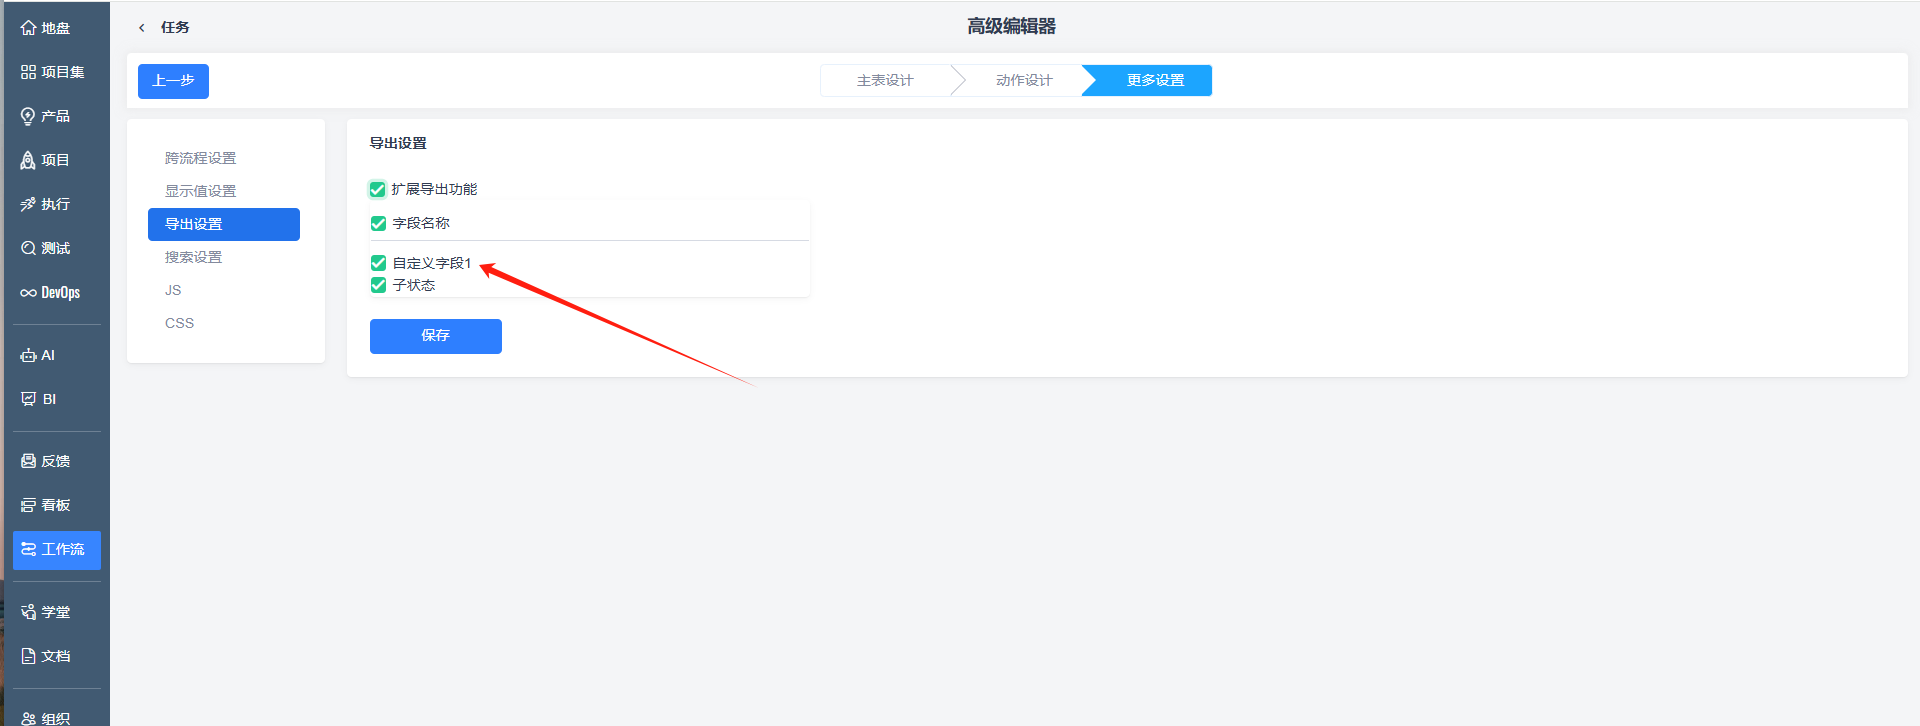1920x726 pixels.
Task: Uncheck the 子状态 checkbox
Action: tap(378, 285)
